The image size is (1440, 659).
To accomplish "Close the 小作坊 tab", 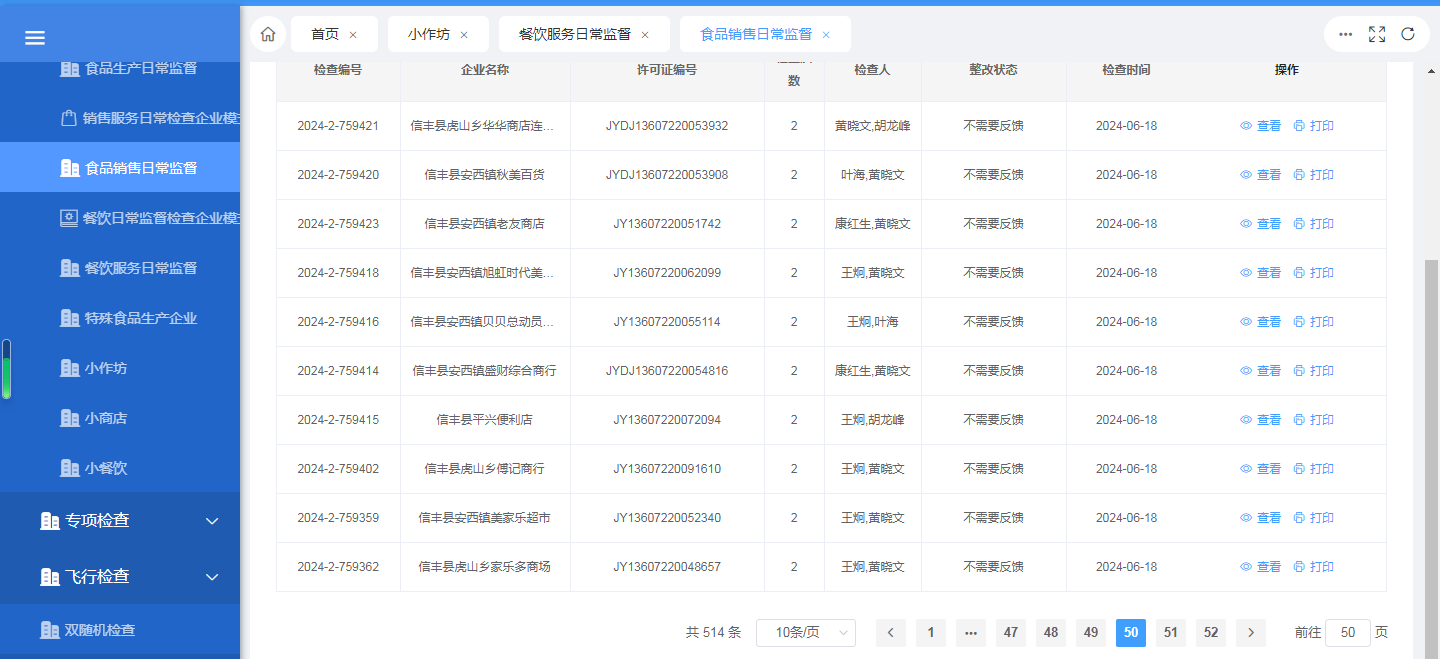I will click(x=464, y=35).
